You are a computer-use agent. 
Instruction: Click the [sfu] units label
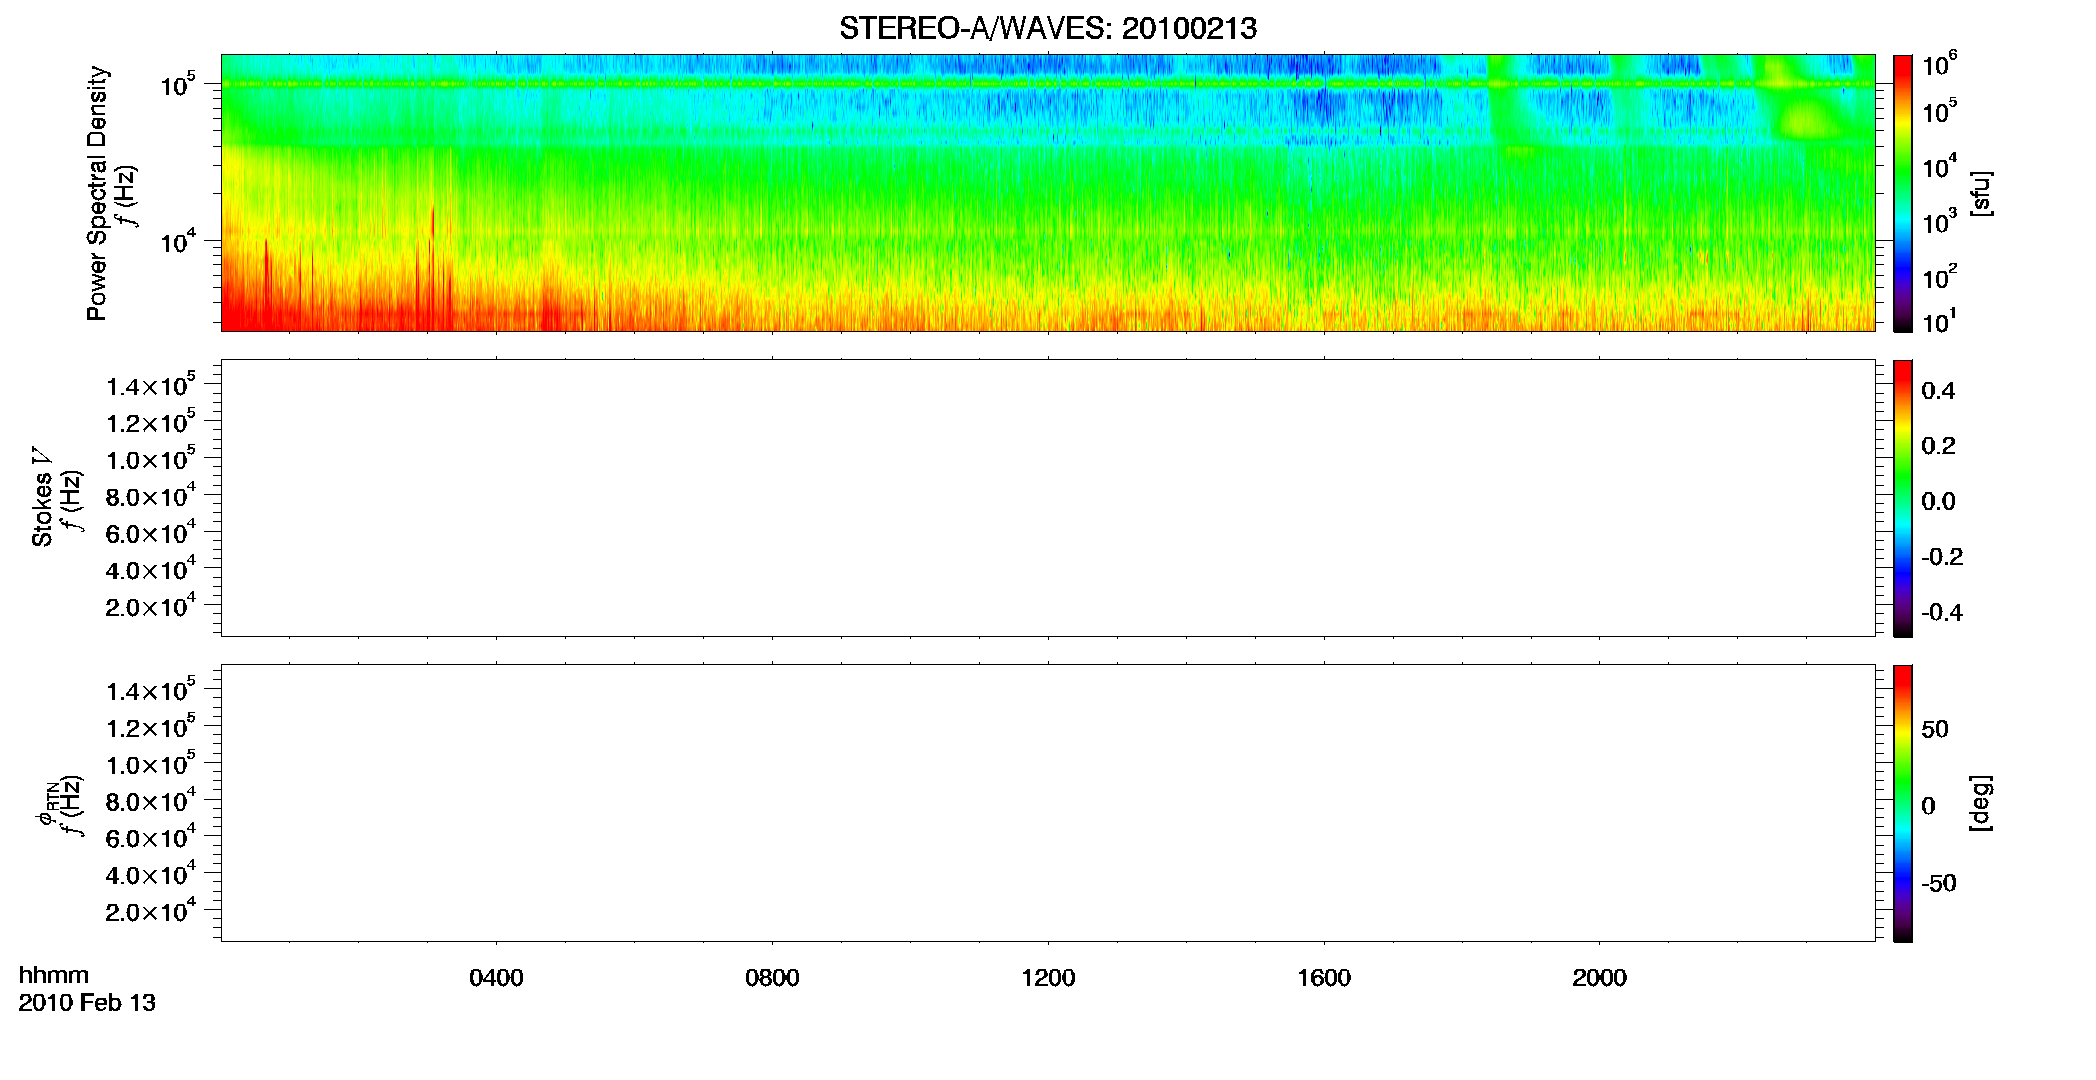click(x=1980, y=193)
